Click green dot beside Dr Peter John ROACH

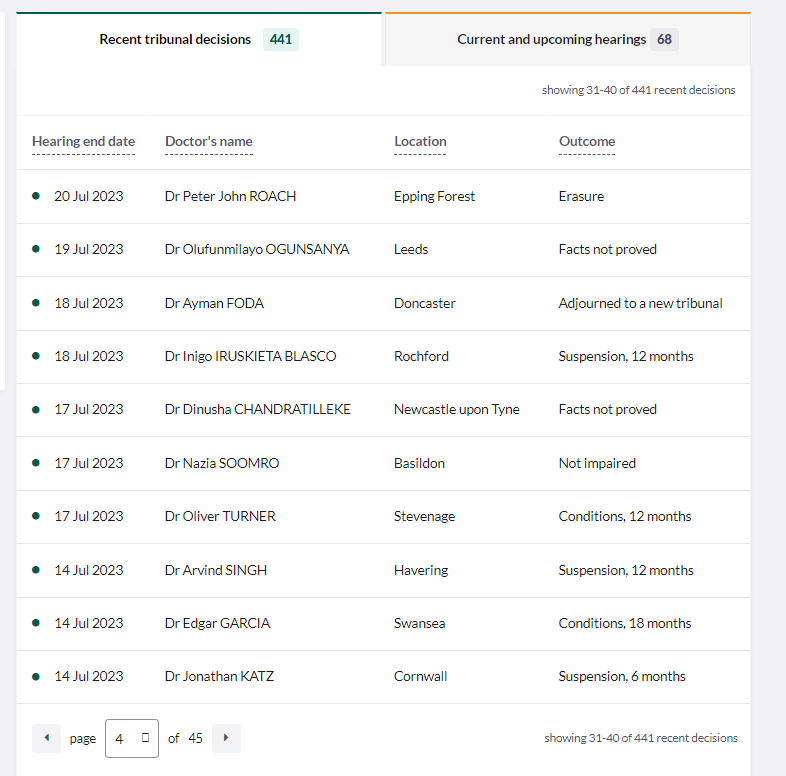coord(36,196)
